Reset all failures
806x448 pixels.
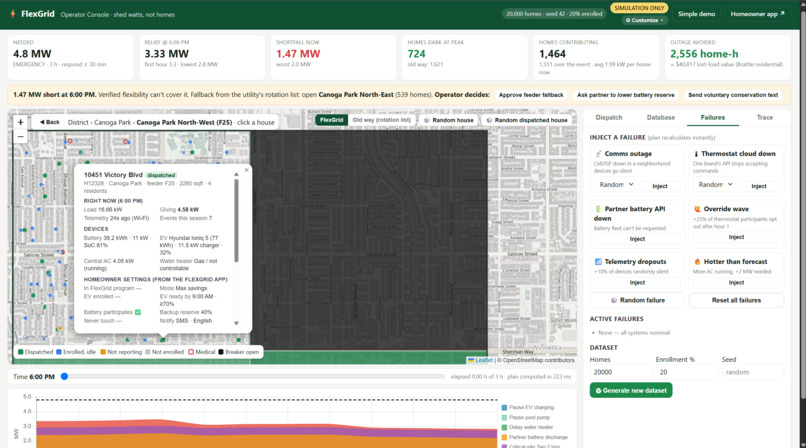click(x=736, y=300)
